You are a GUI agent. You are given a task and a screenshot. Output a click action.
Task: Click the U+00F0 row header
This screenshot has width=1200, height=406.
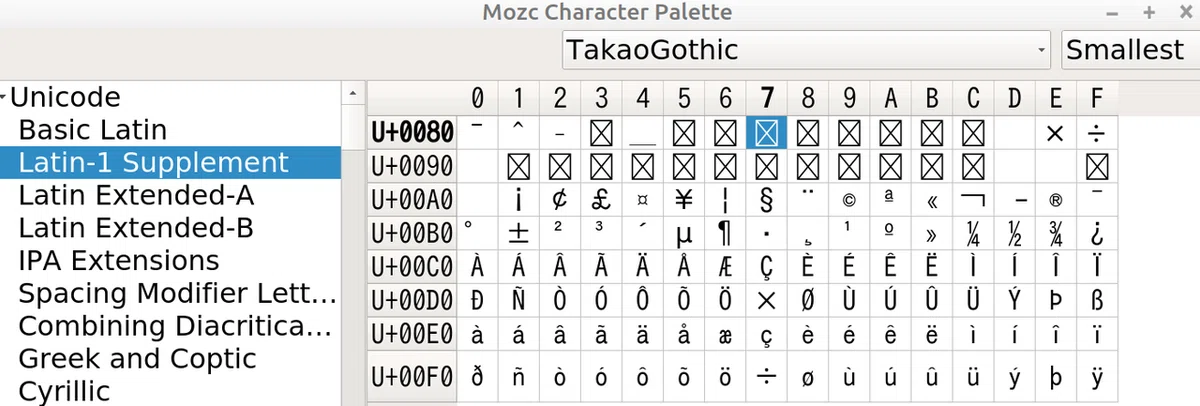coord(412,376)
